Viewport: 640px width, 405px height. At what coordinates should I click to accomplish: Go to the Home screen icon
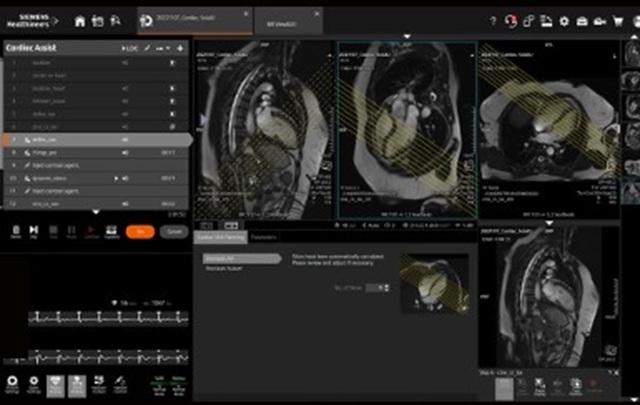pyautogui.click(x=80, y=21)
